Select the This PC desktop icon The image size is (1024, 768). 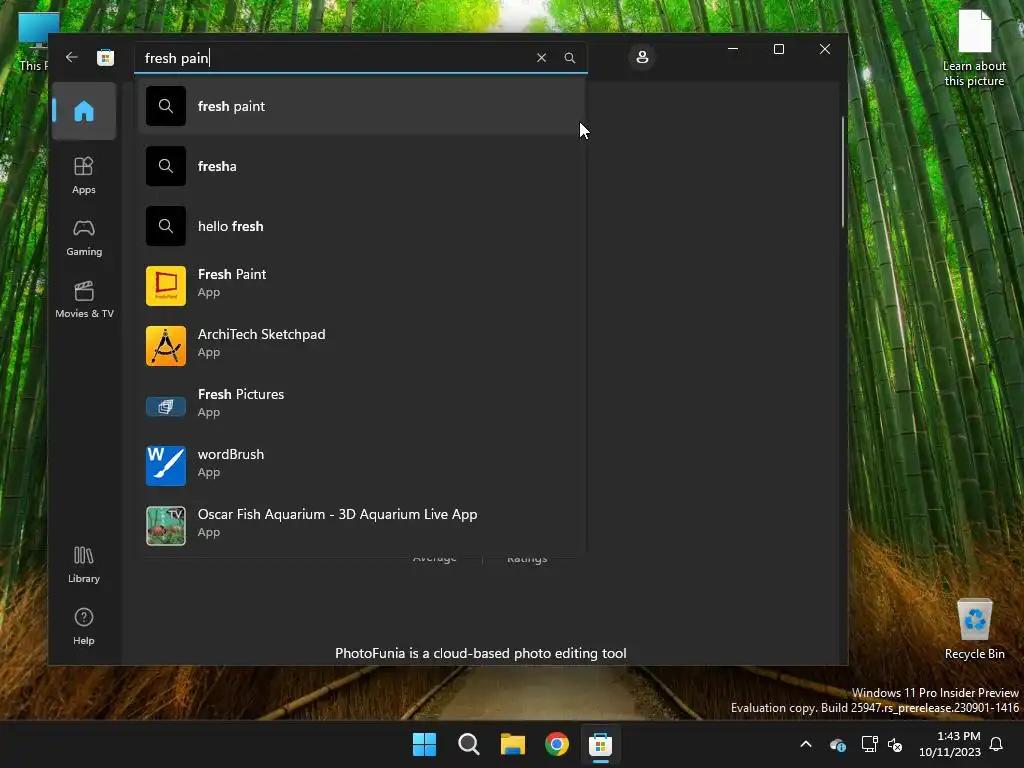tap(34, 40)
